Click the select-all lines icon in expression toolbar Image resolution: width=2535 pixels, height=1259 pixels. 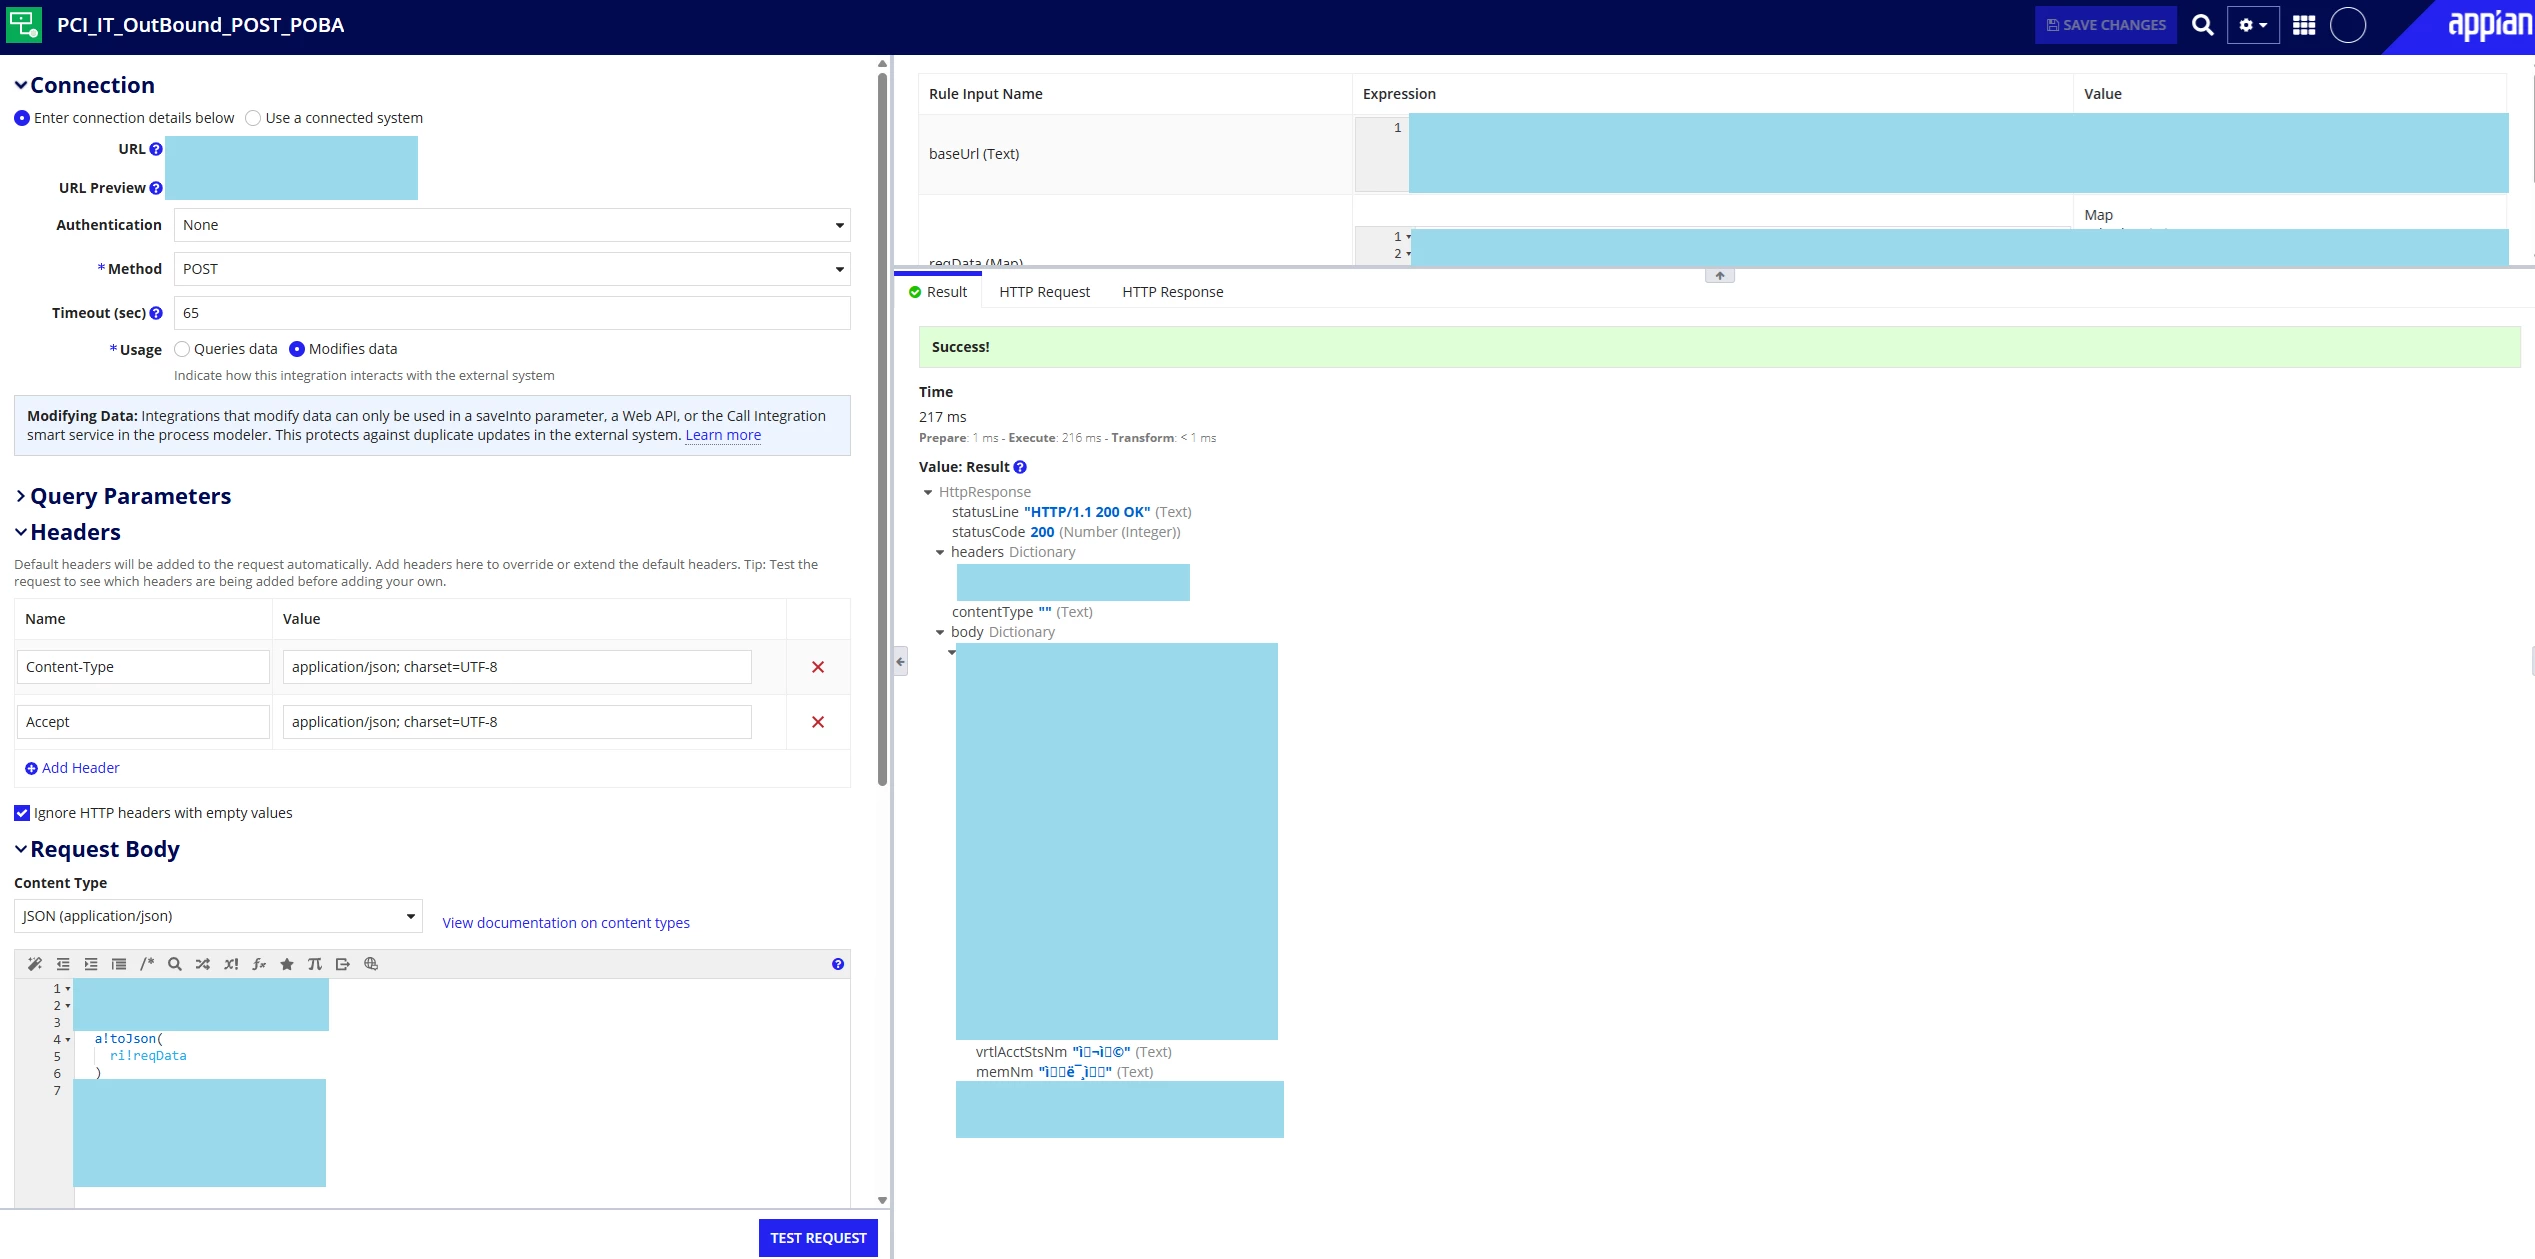click(x=119, y=964)
